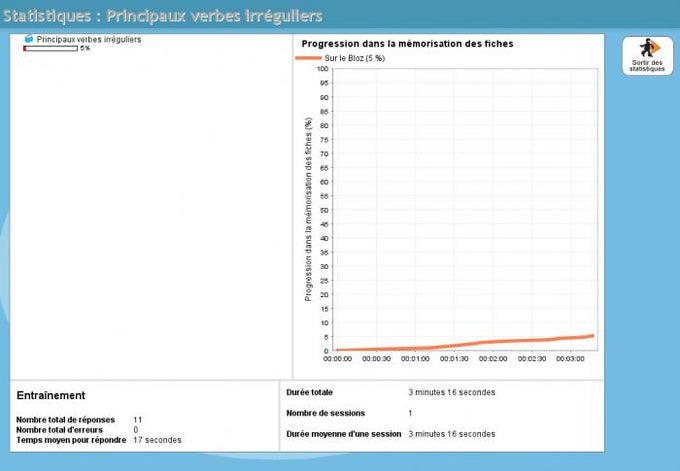Click the Entraînement heading
The height and width of the screenshot is (471, 680).
pos(51,396)
